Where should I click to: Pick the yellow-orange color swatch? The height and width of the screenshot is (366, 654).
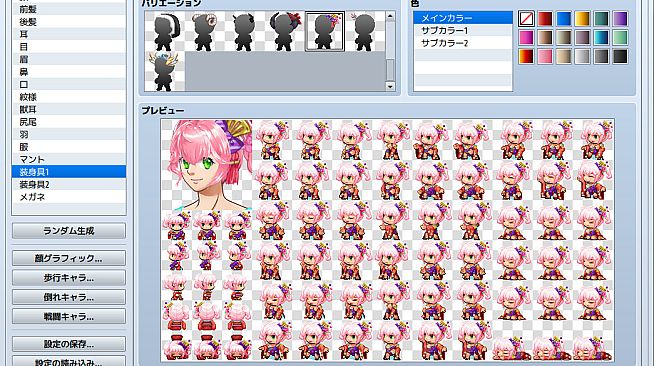583,19
